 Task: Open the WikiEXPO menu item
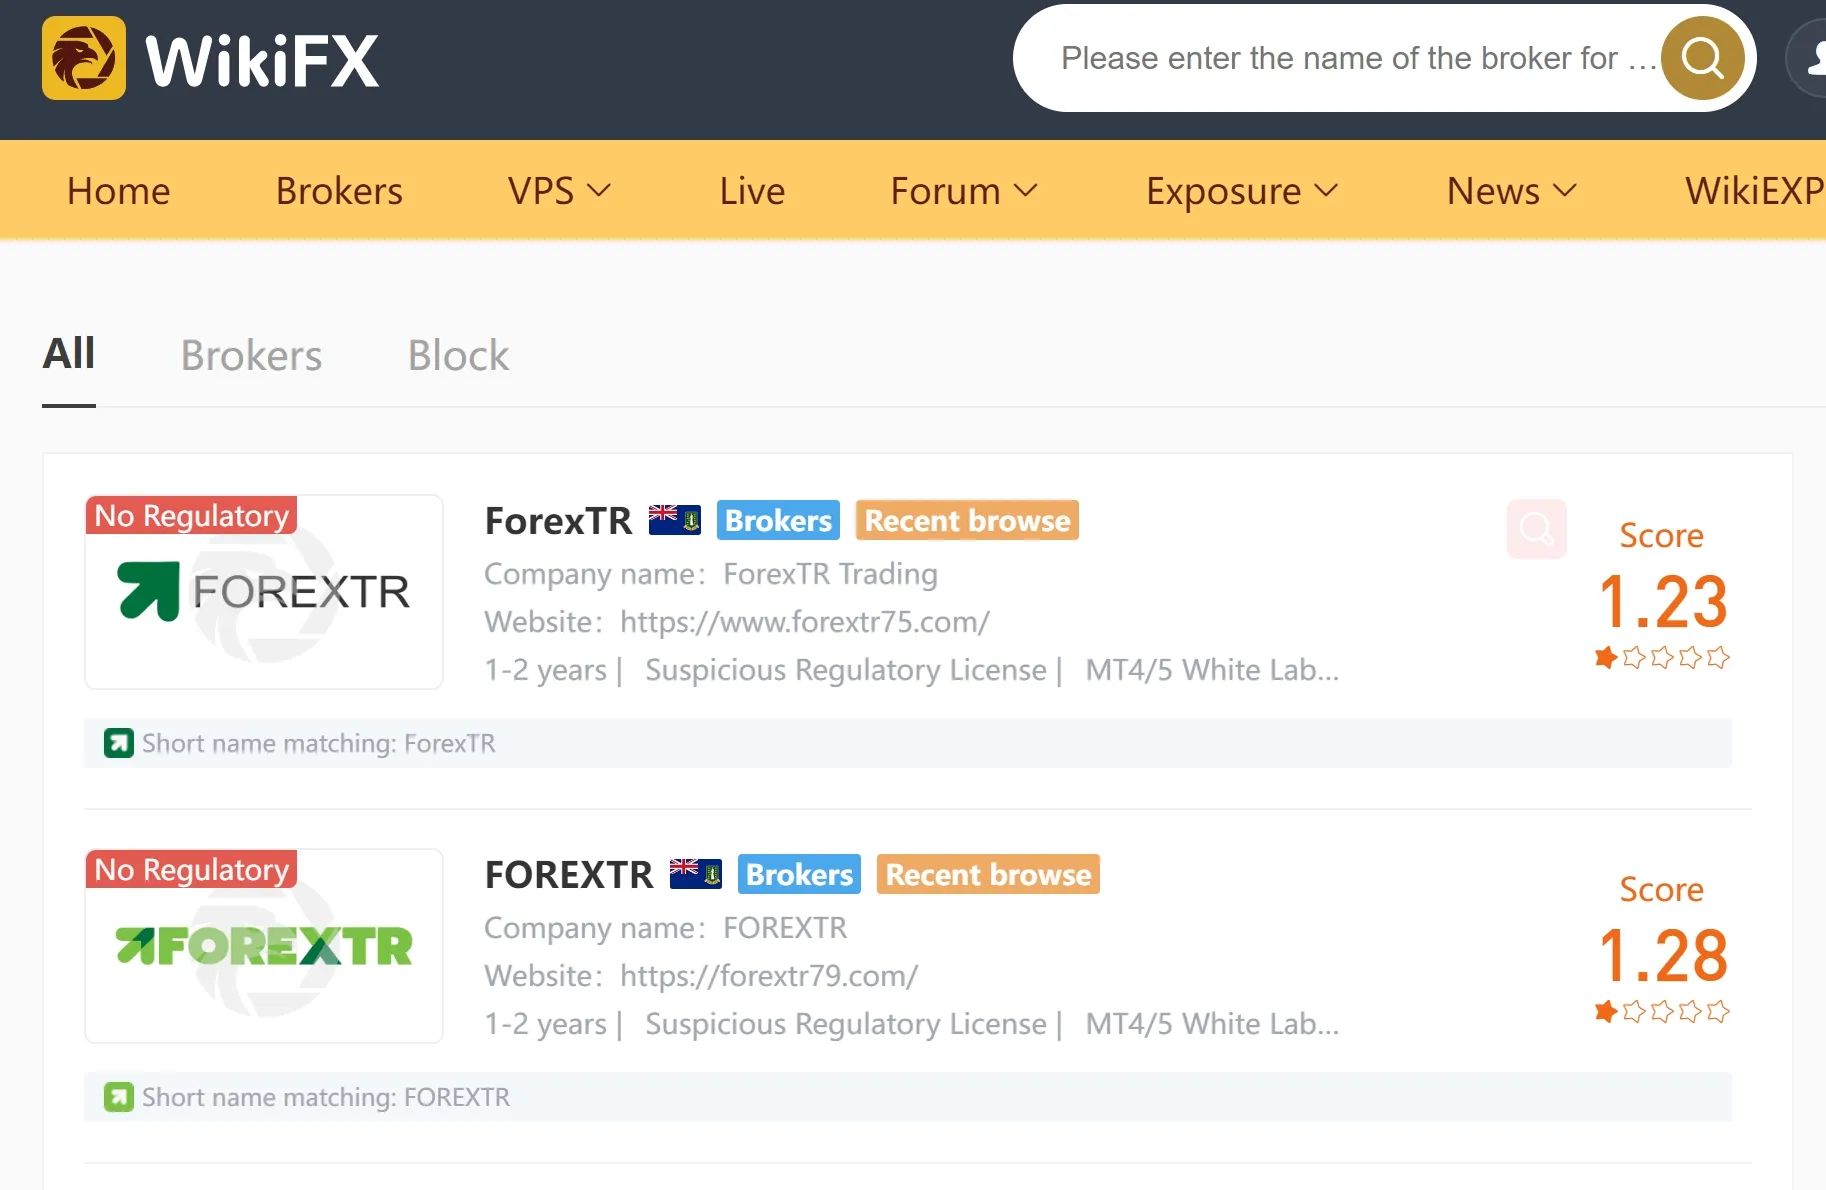pyautogui.click(x=1755, y=190)
